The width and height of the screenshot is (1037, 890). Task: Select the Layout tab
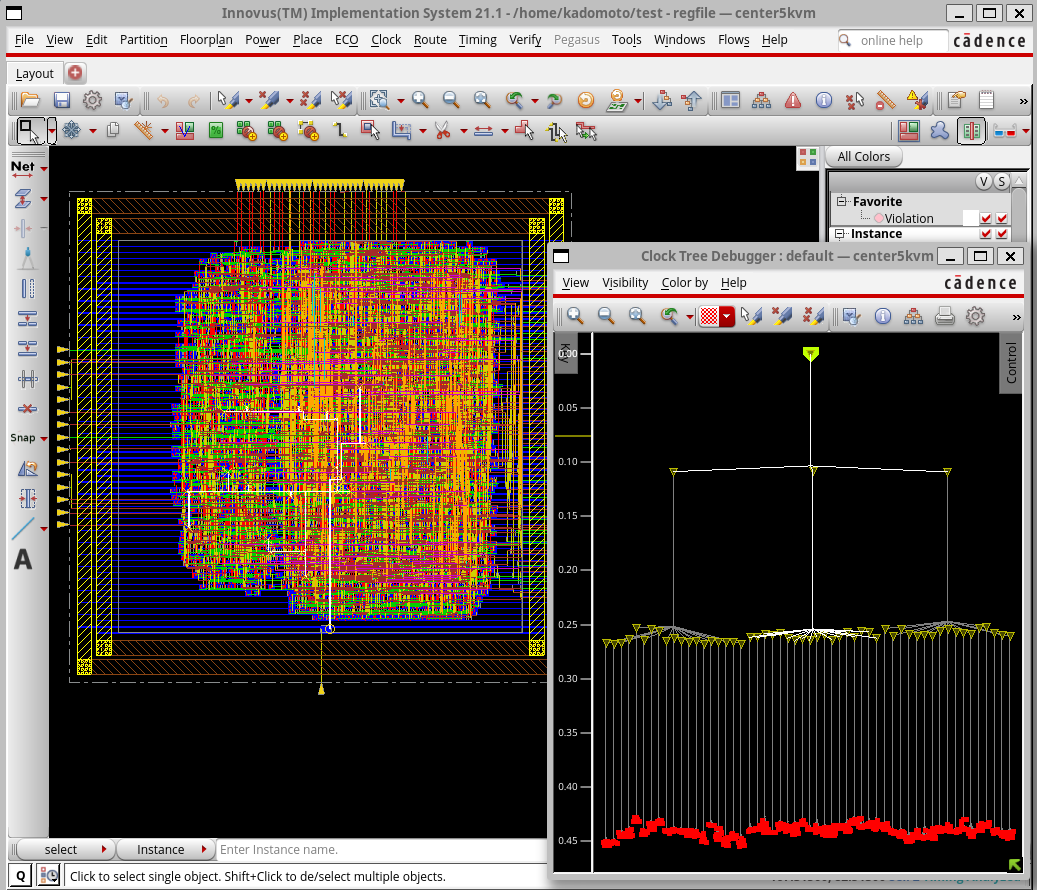34,73
